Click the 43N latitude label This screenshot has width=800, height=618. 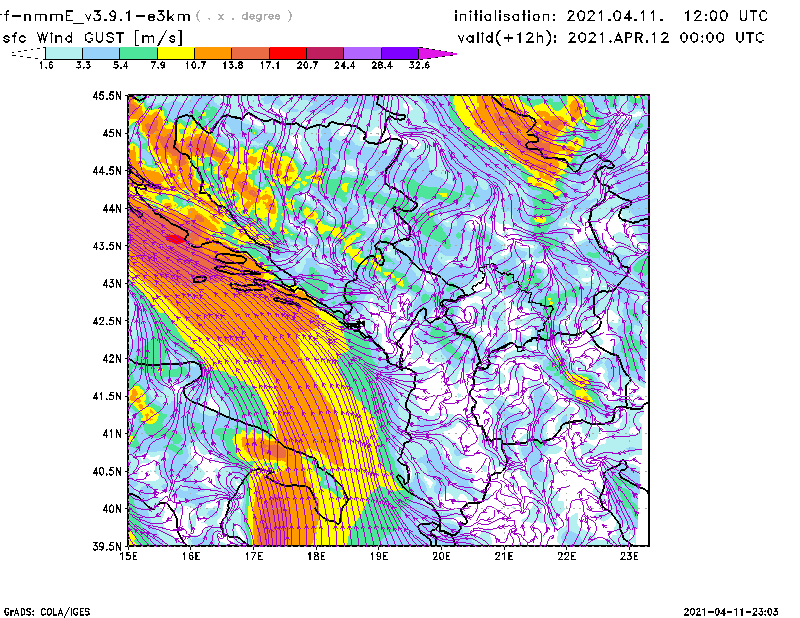pyautogui.click(x=112, y=283)
